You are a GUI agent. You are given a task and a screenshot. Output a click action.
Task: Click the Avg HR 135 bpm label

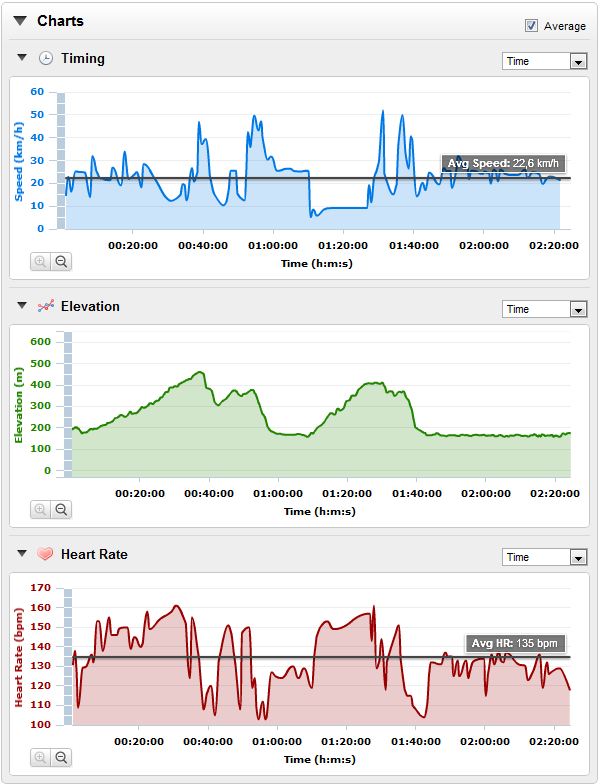[x=516, y=643]
